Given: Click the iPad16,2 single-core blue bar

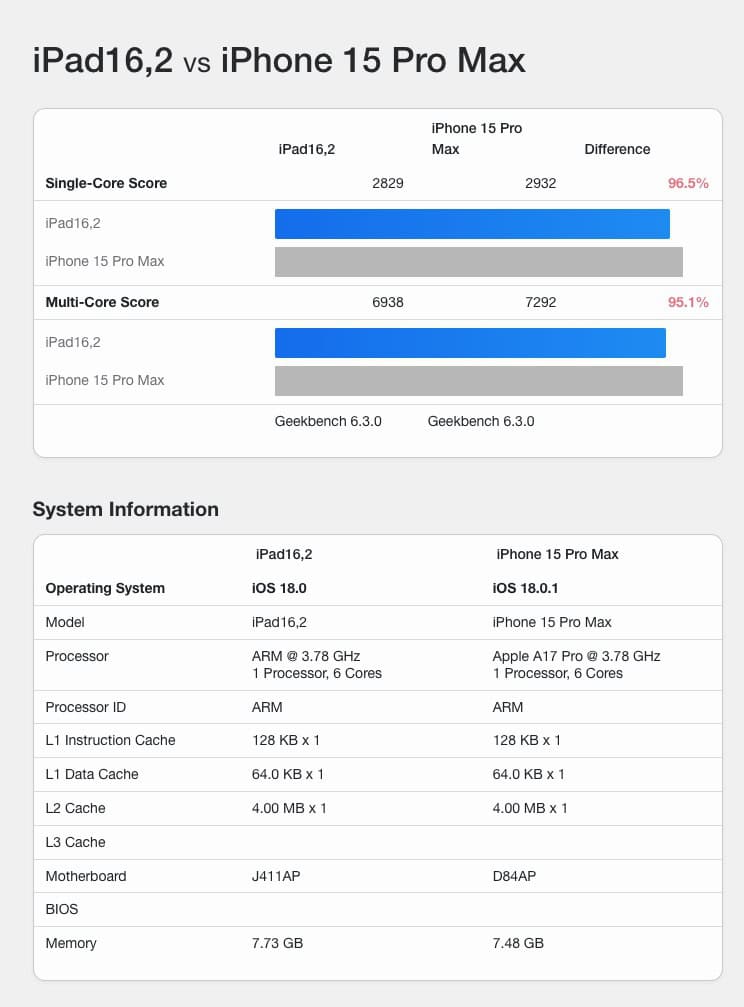Looking at the screenshot, I should pos(472,223).
